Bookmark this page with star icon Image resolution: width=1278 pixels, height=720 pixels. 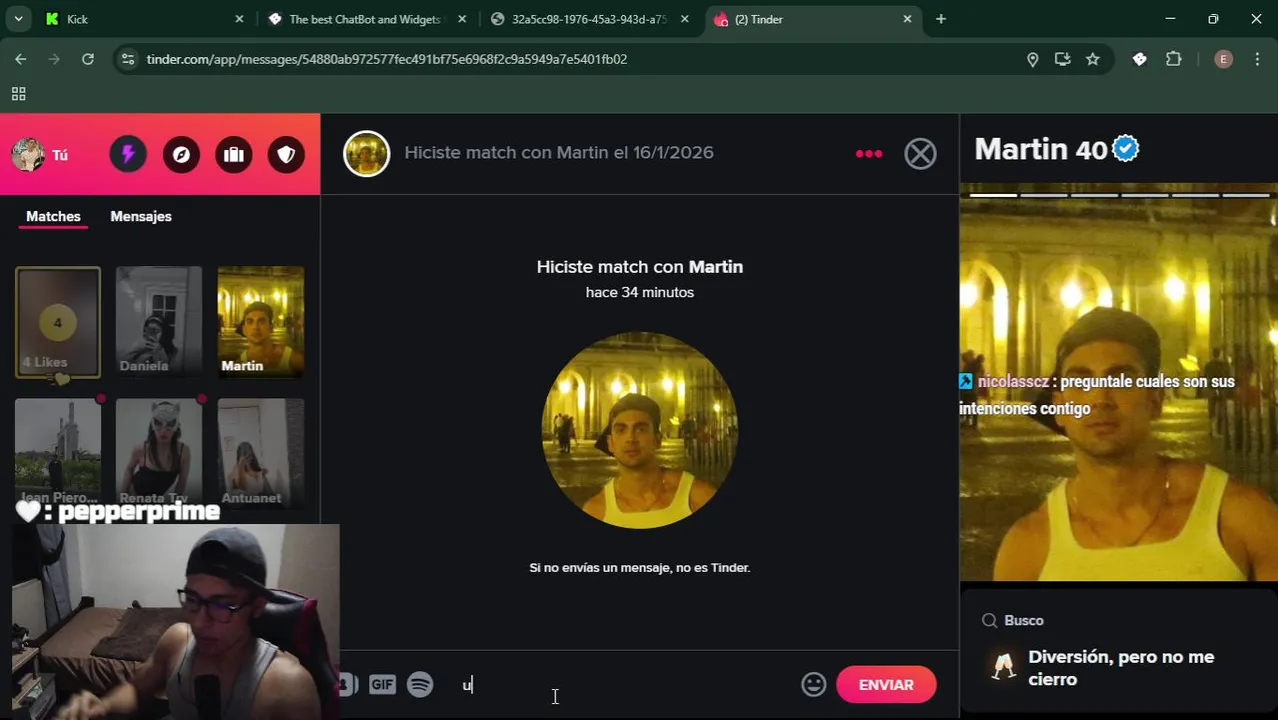pos(1092,59)
